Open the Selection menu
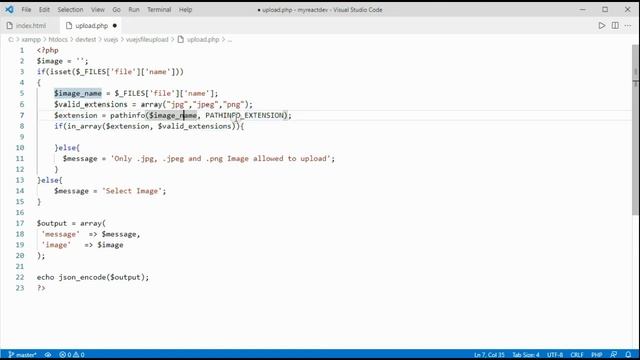The image size is (640, 360). 70,9
